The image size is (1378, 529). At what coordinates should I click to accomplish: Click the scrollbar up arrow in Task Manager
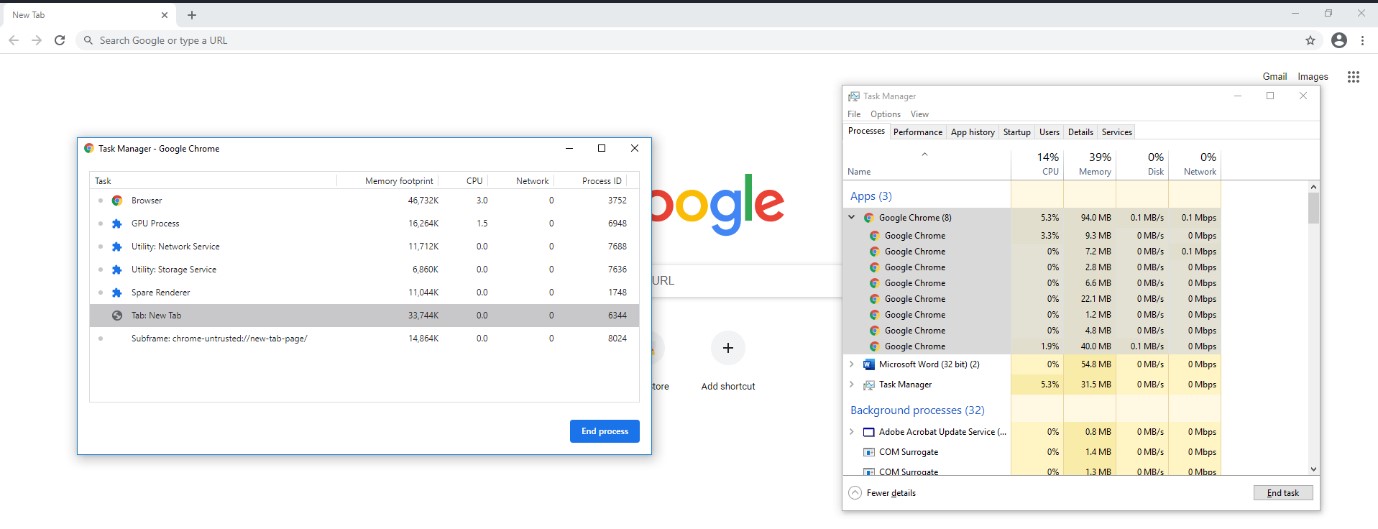click(x=1314, y=187)
